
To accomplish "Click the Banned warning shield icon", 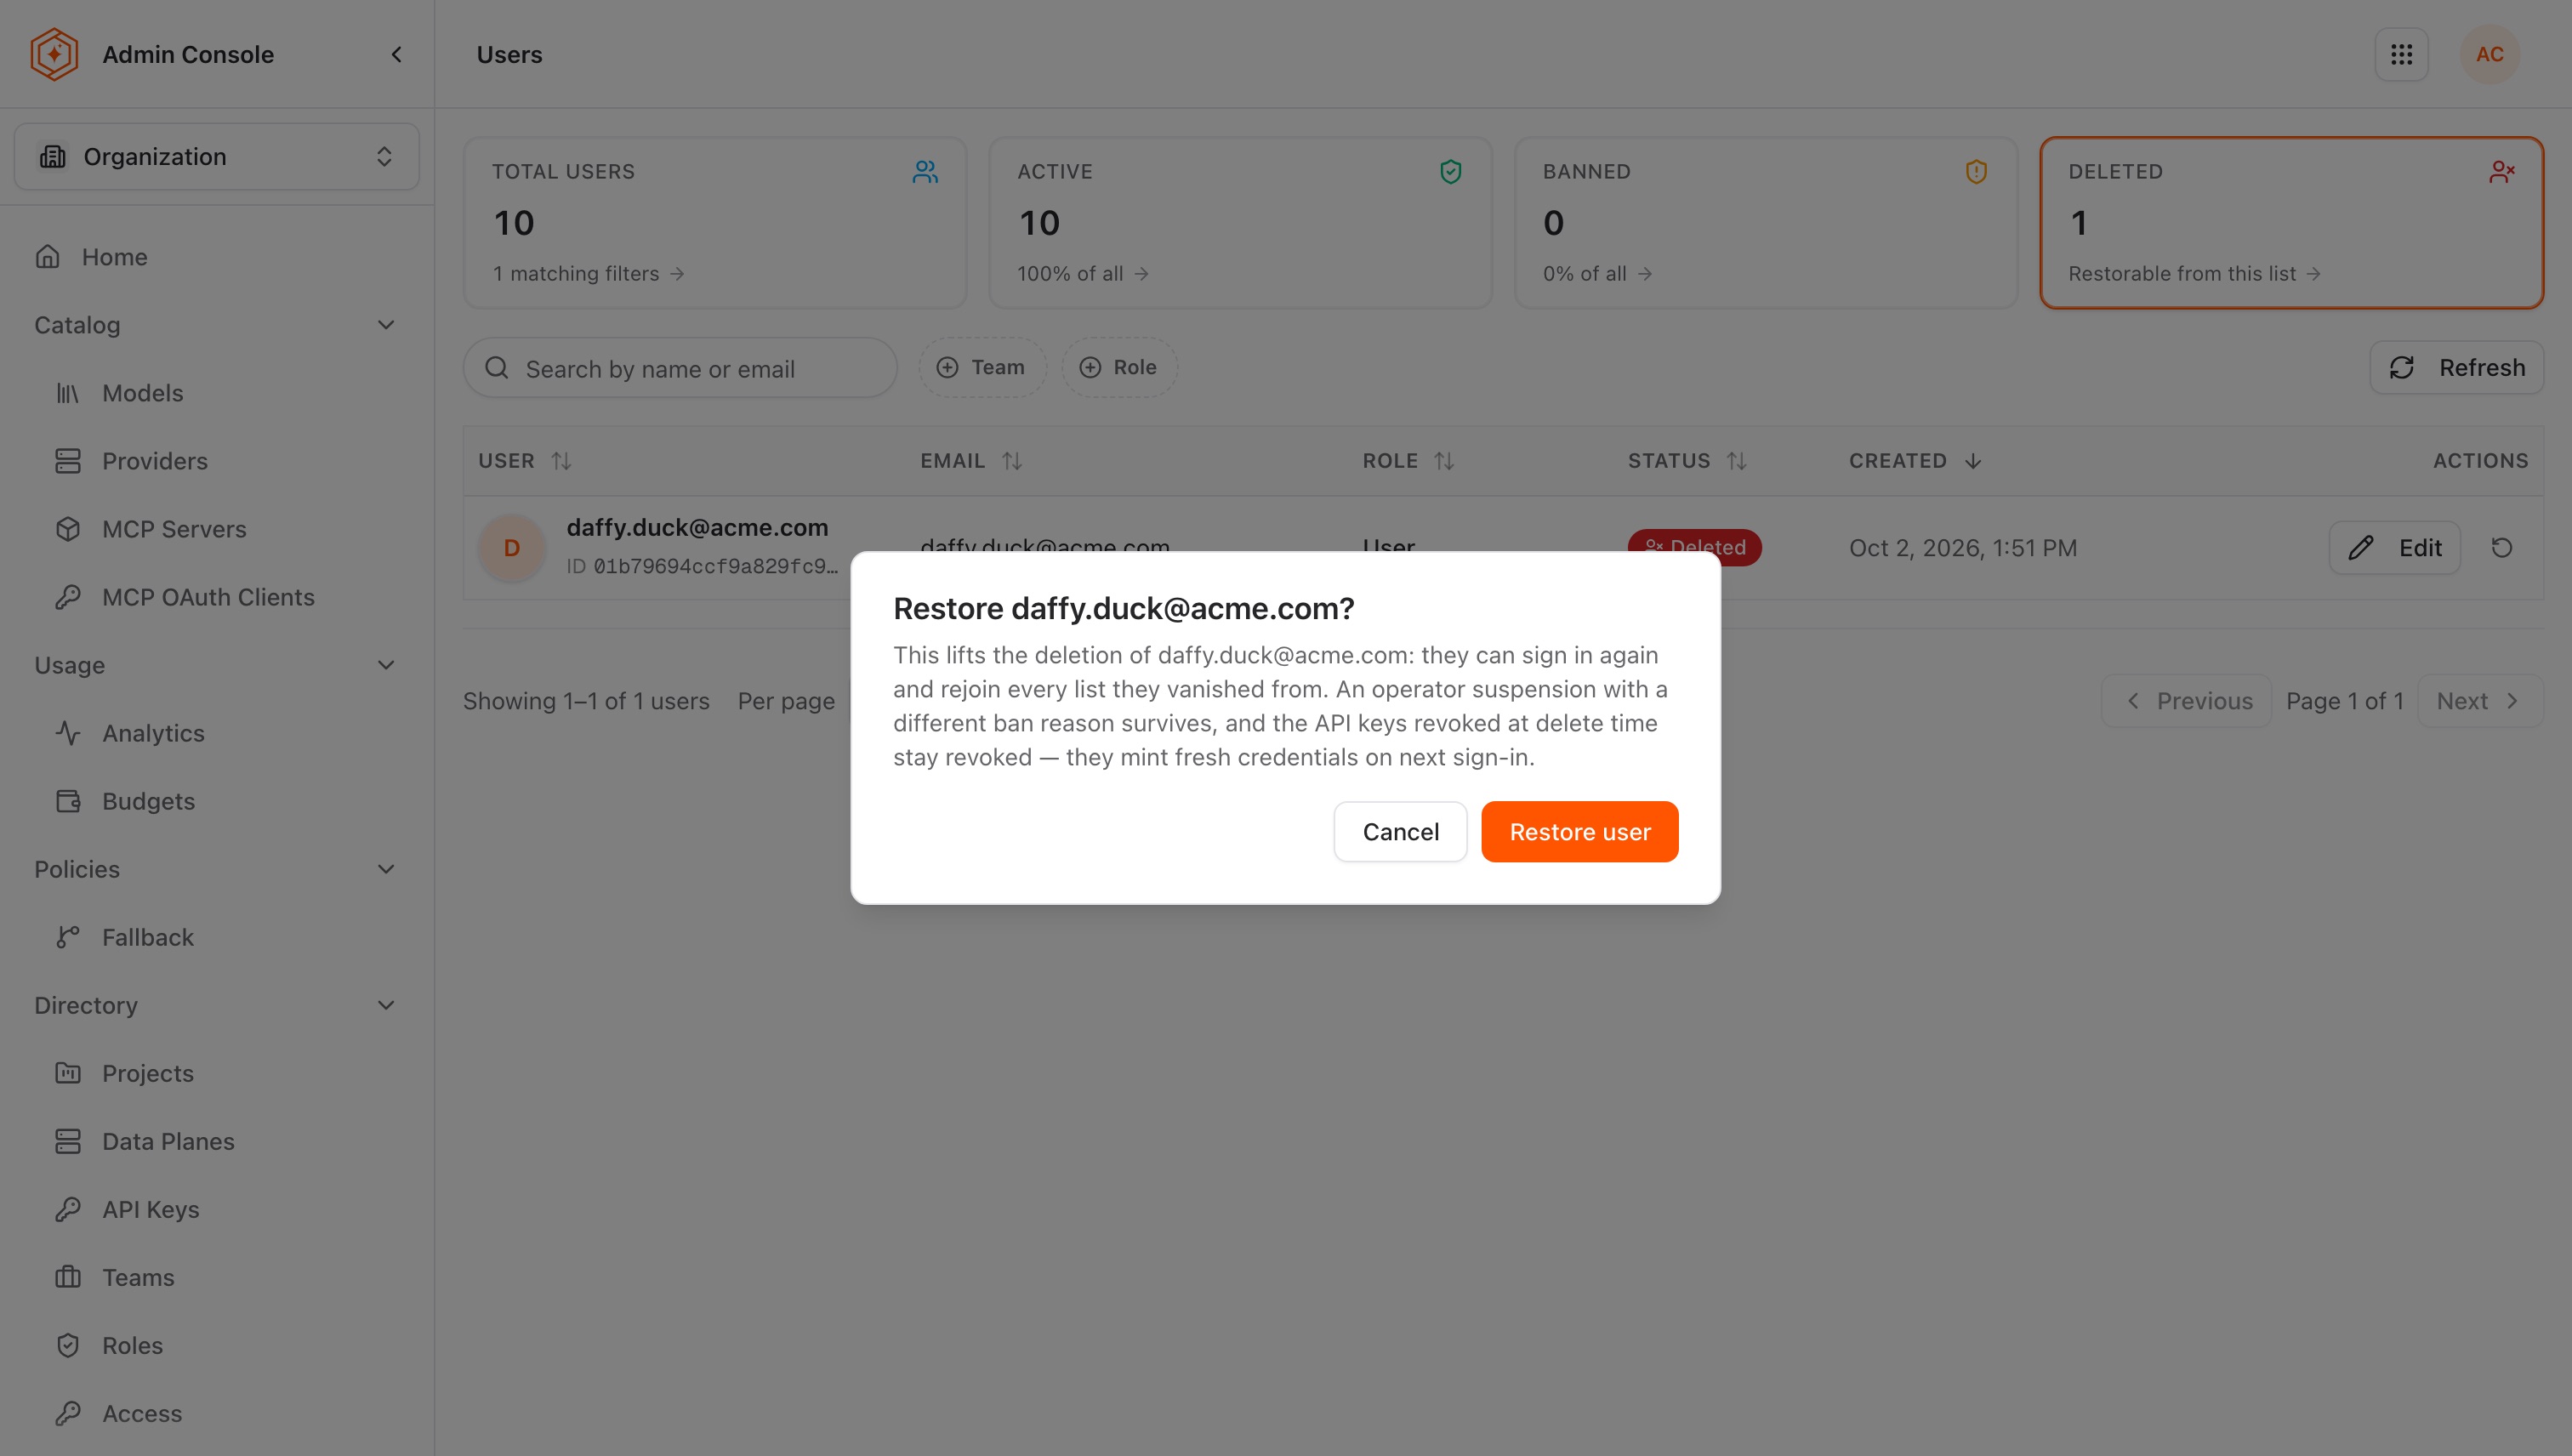I will pyautogui.click(x=1975, y=171).
